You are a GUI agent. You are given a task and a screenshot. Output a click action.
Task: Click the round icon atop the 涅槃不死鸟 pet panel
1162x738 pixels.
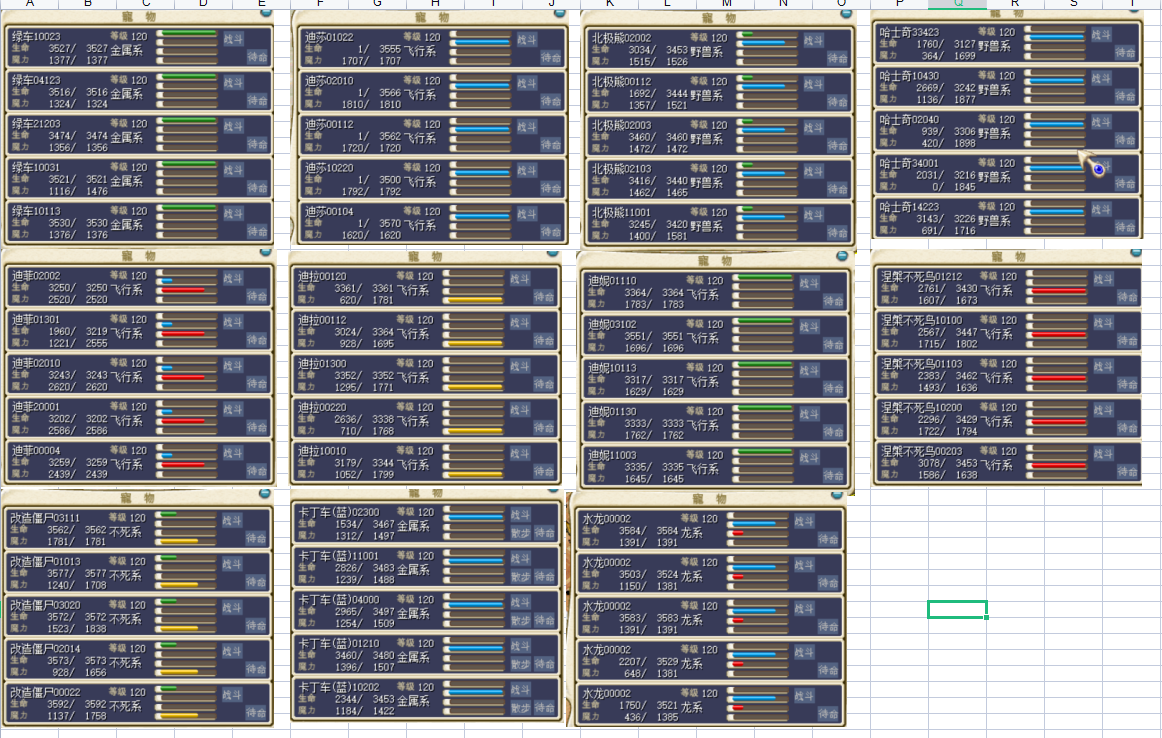click(1135, 253)
